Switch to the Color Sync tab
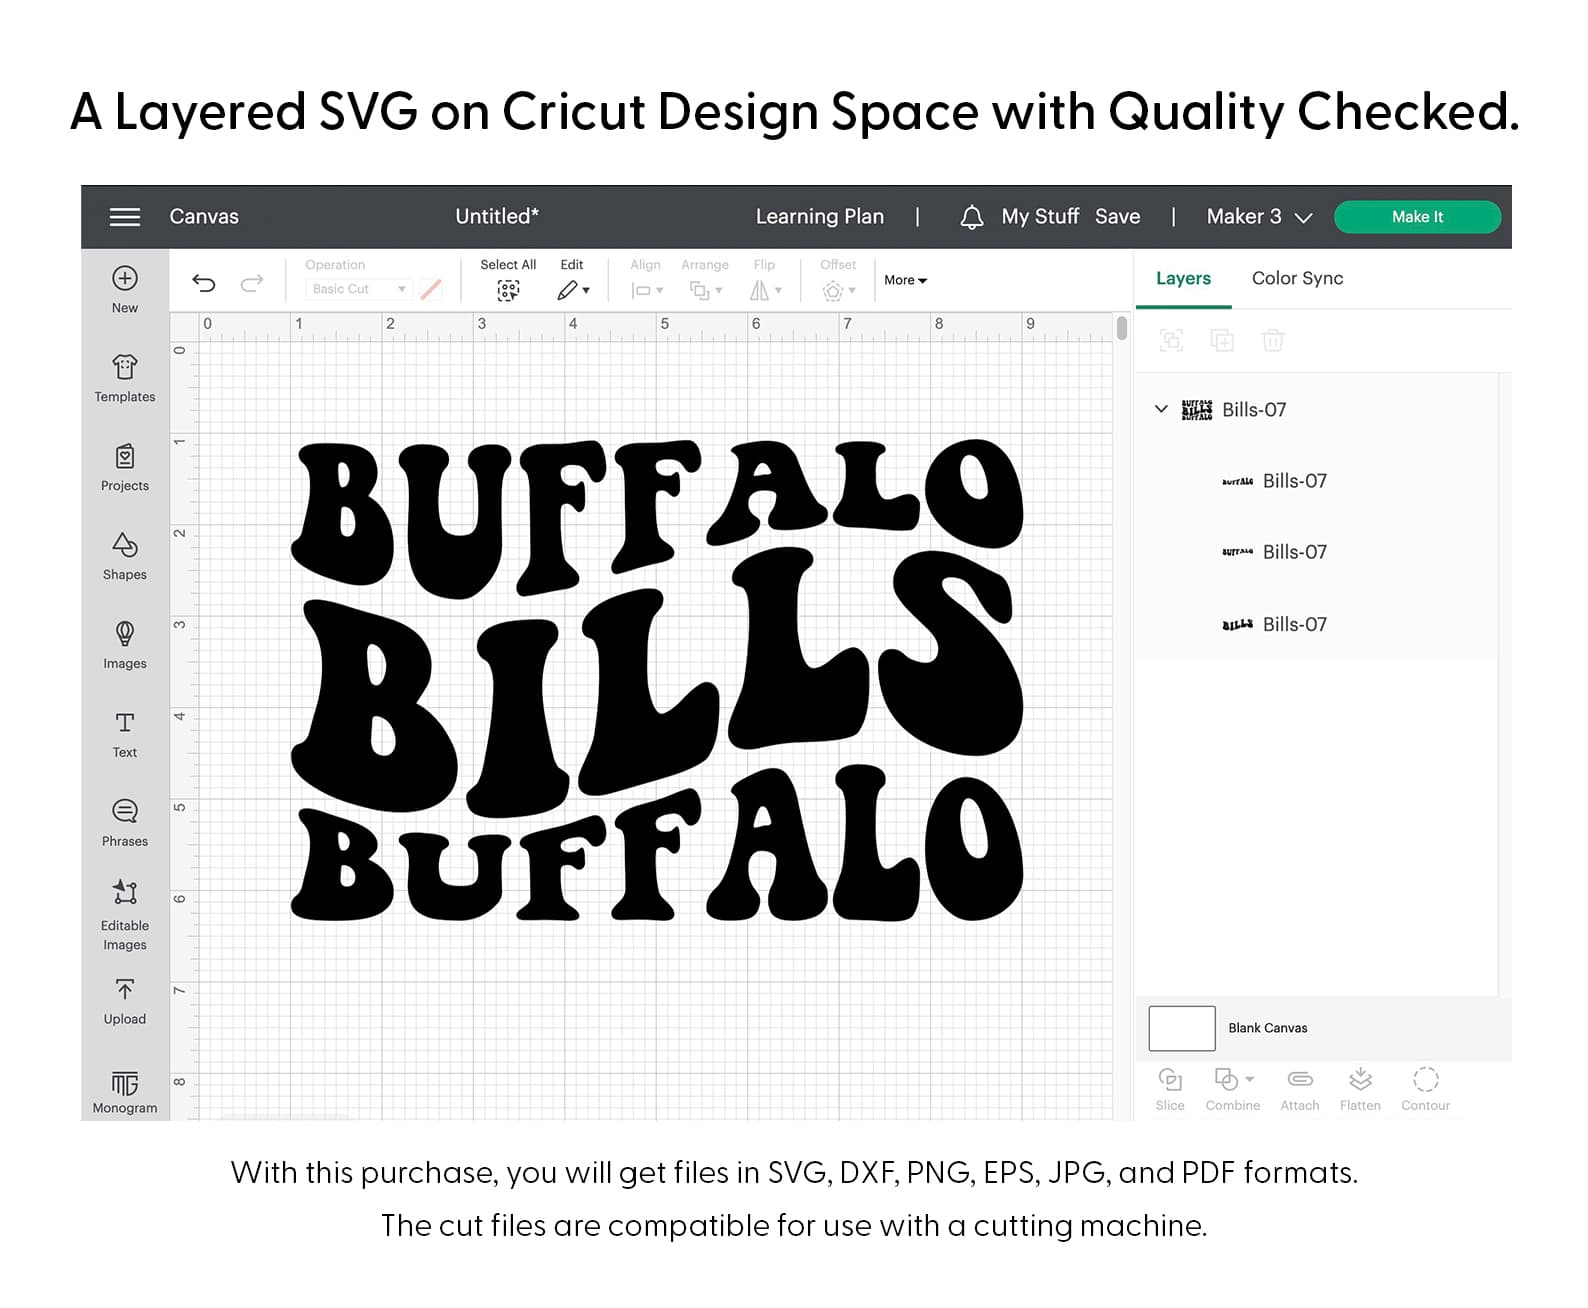Screen dimensions: 1588x1308 [x=1297, y=279]
